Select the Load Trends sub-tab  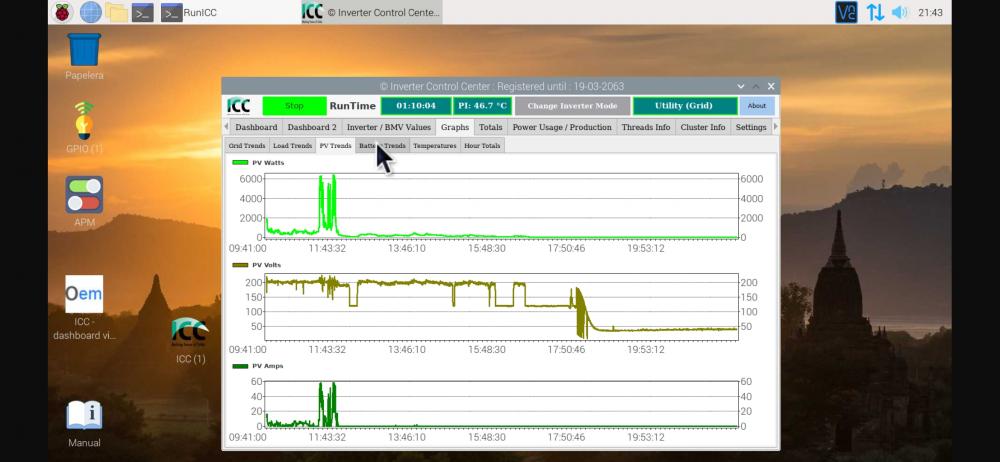(x=292, y=145)
